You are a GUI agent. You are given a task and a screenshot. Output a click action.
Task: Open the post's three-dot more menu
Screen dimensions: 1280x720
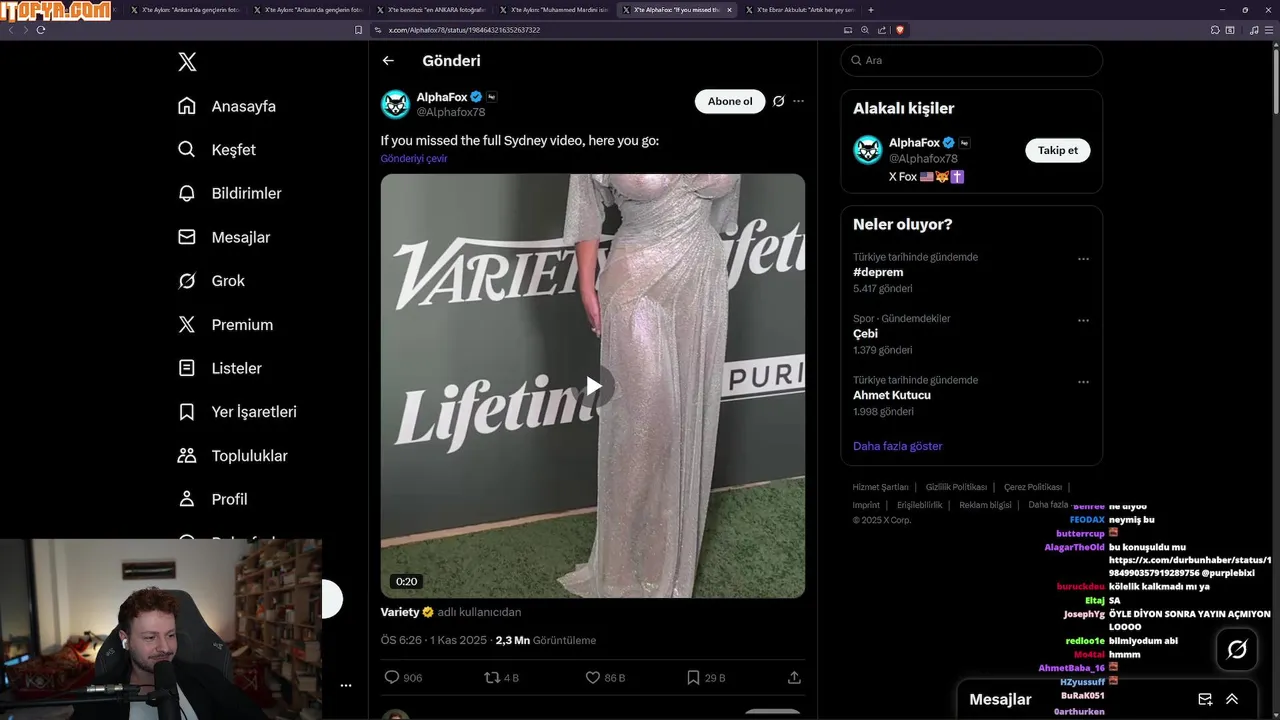click(798, 101)
